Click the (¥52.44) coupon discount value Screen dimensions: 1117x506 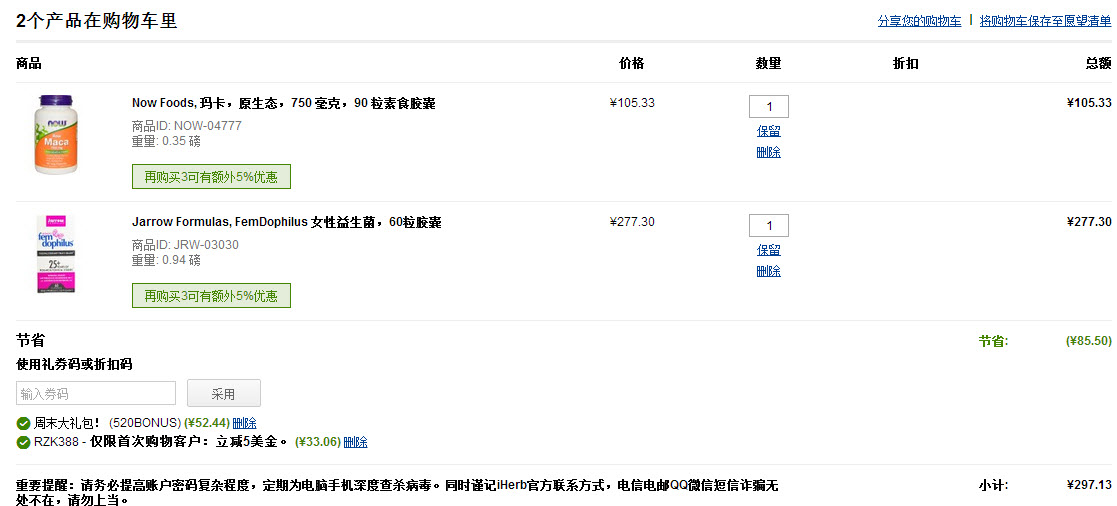[x=207, y=423]
